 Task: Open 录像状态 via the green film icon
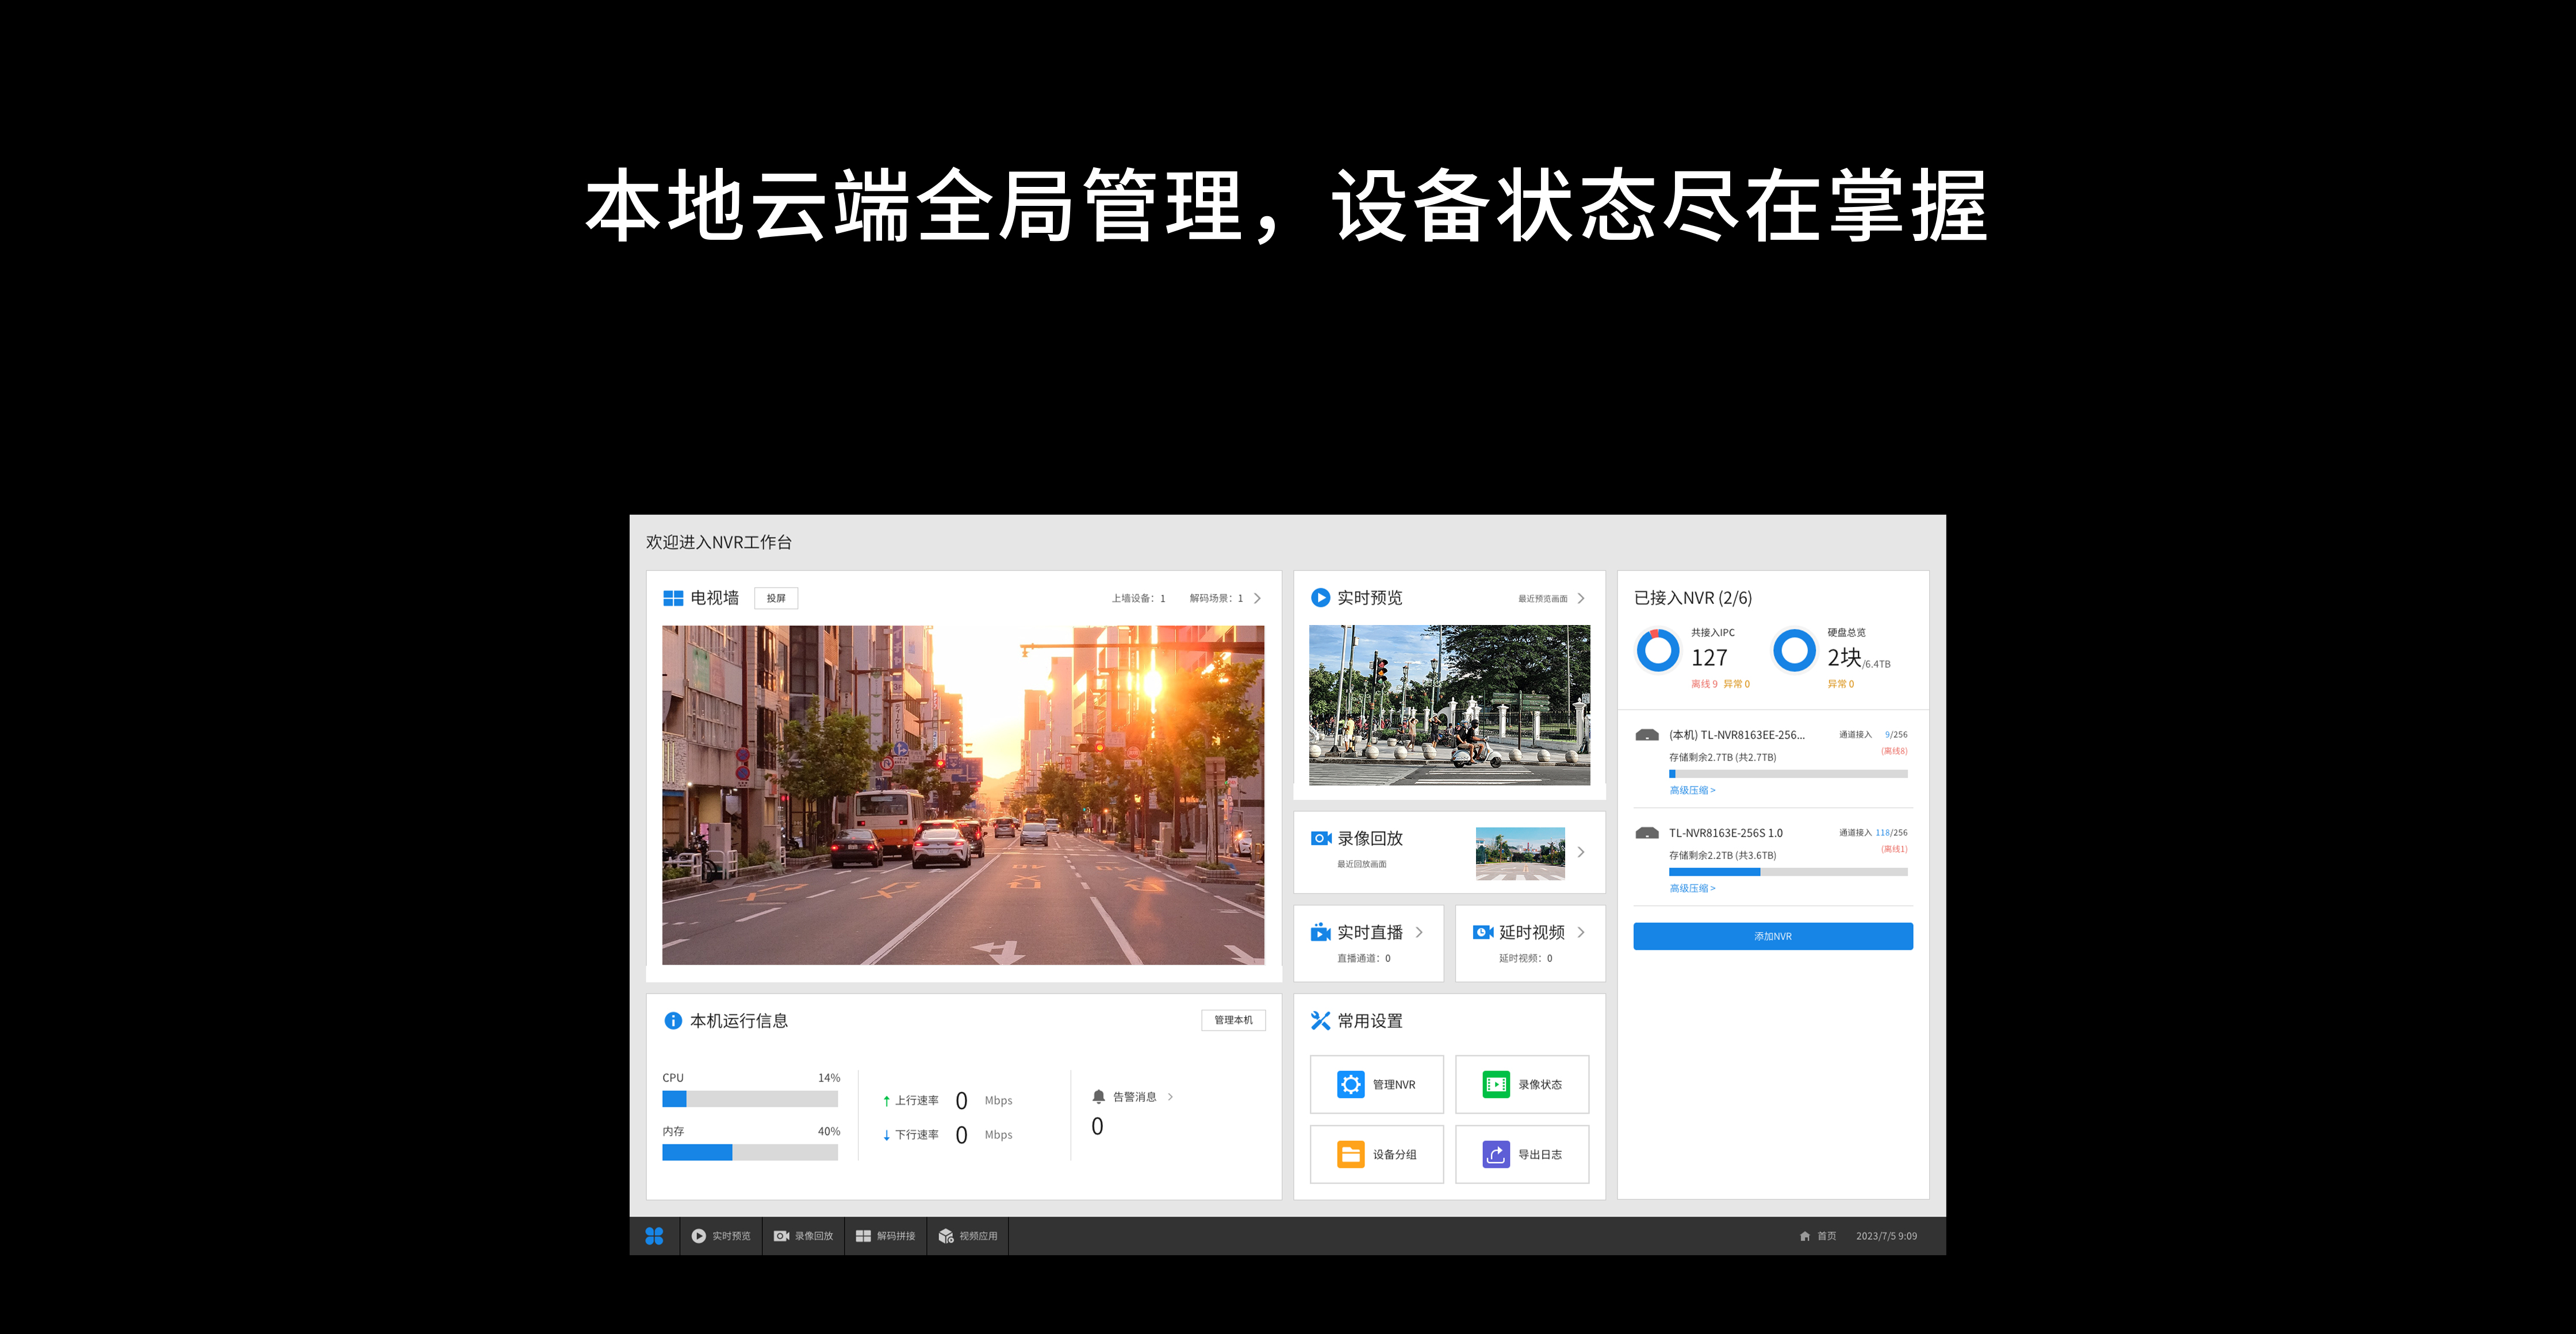click(x=1495, y=1084)
